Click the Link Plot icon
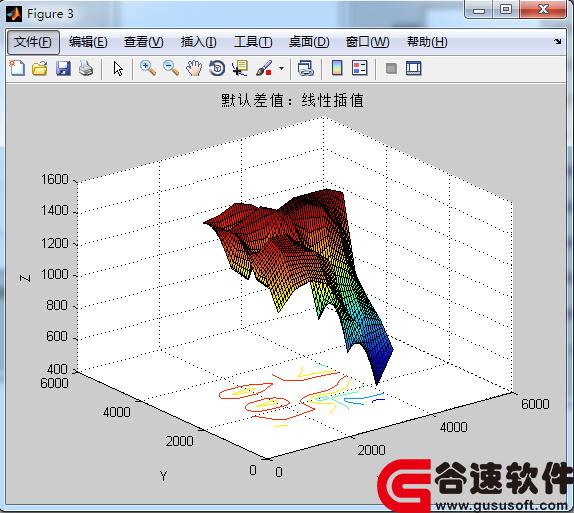Viewport: 574px width, 513px height. point(306,68)
